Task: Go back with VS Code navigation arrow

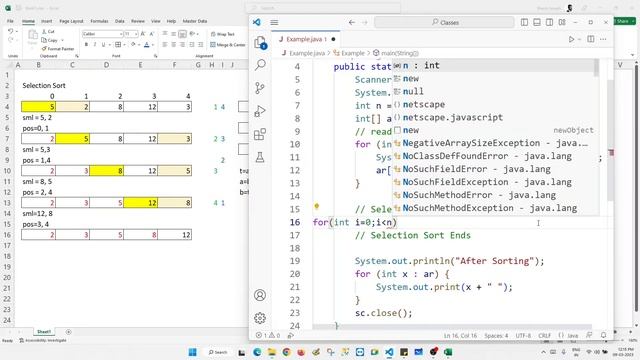Action: click(351, 22)
